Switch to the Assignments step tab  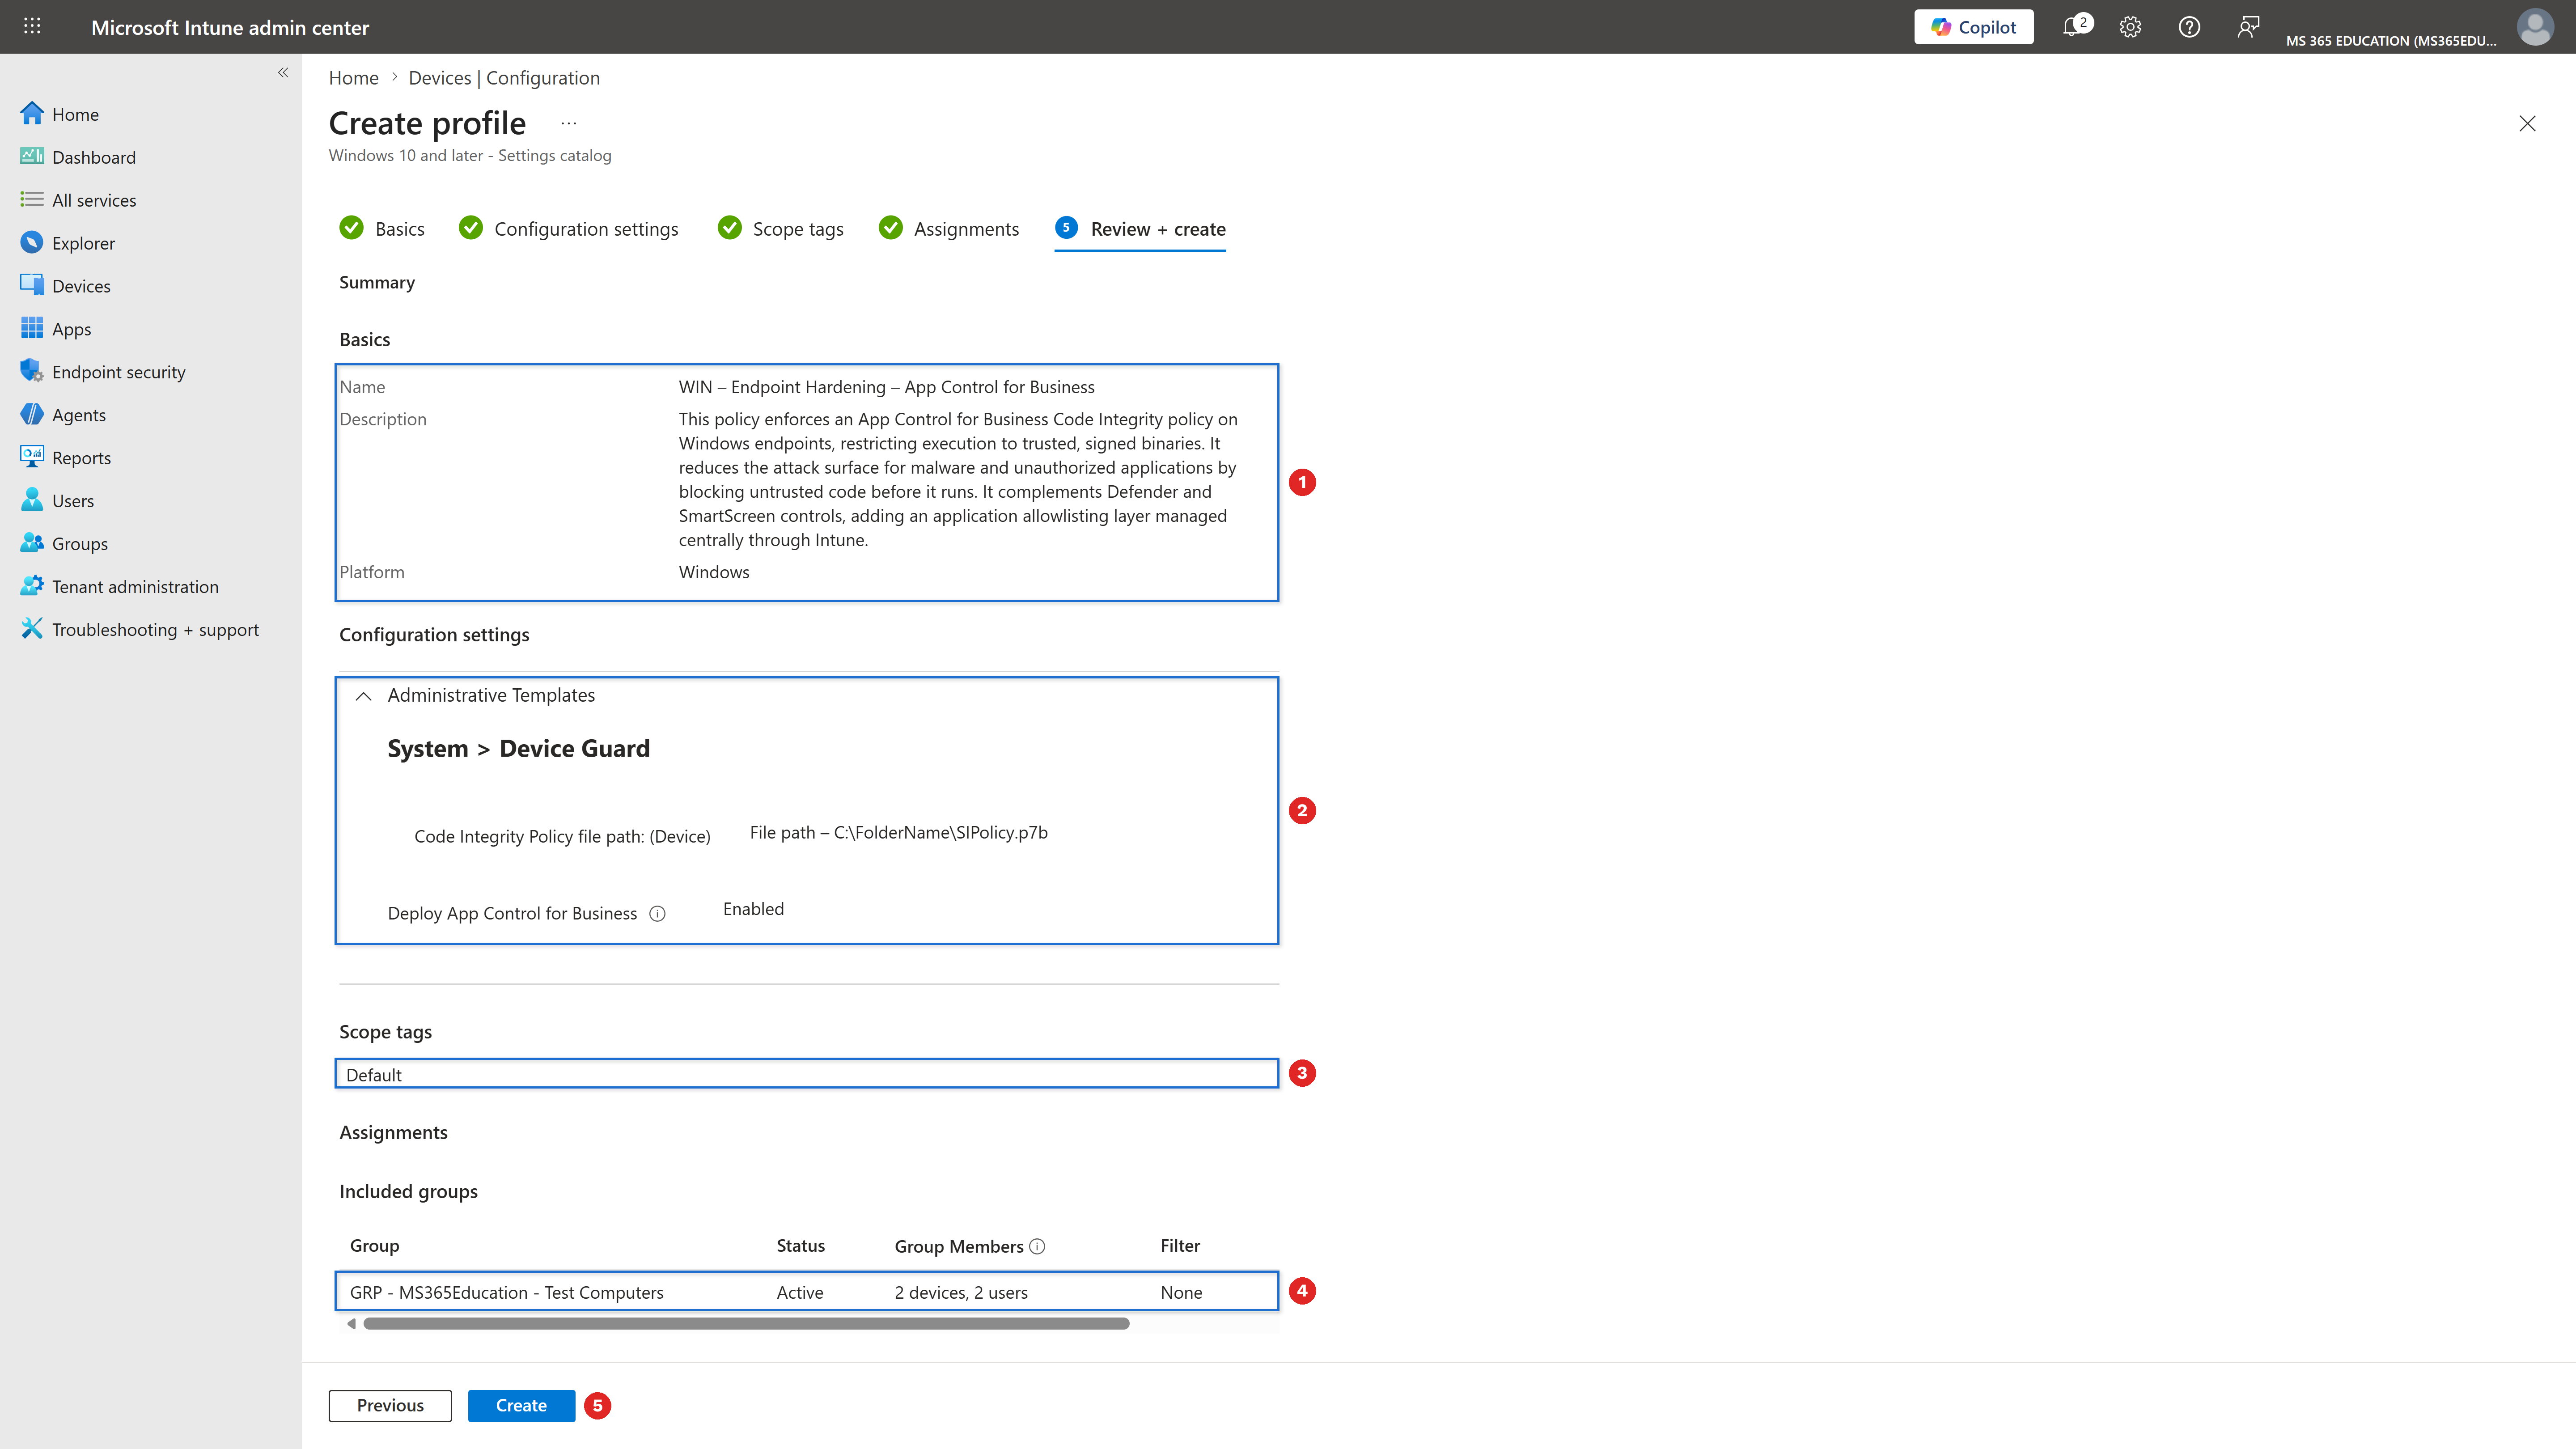(x=949, y=229)
